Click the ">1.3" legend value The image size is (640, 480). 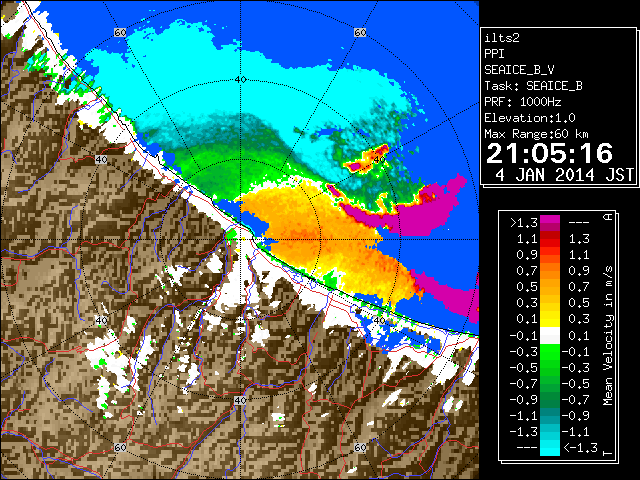click(x=524, y=223)
